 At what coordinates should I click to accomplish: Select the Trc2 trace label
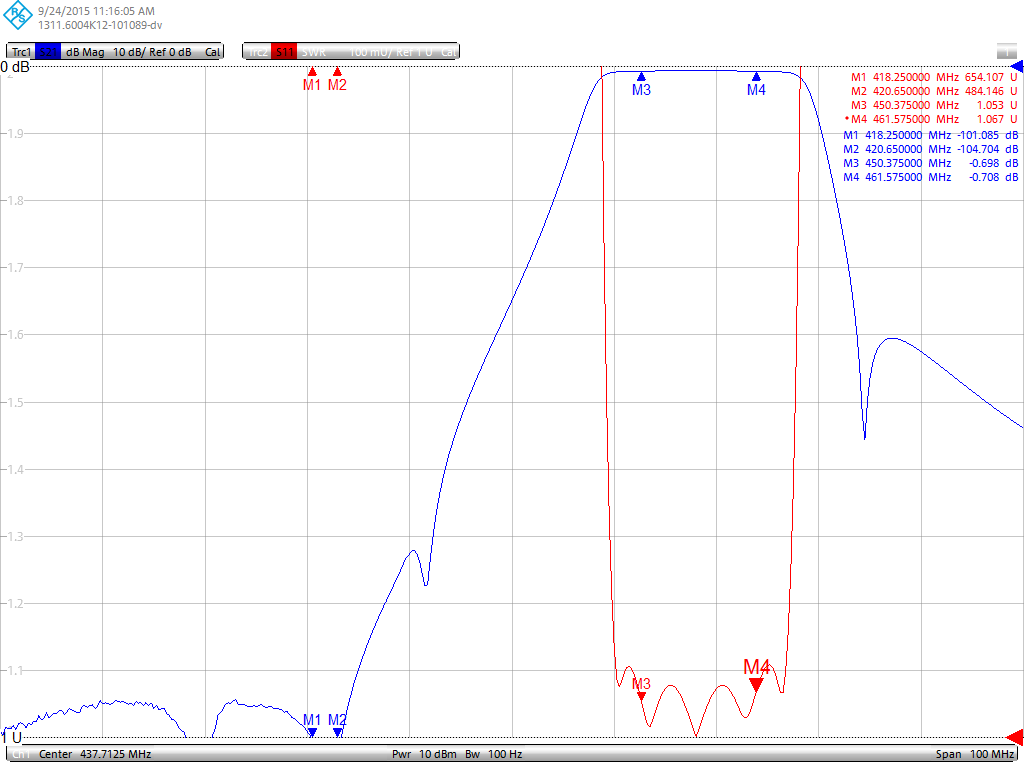(x=257, y=52)
